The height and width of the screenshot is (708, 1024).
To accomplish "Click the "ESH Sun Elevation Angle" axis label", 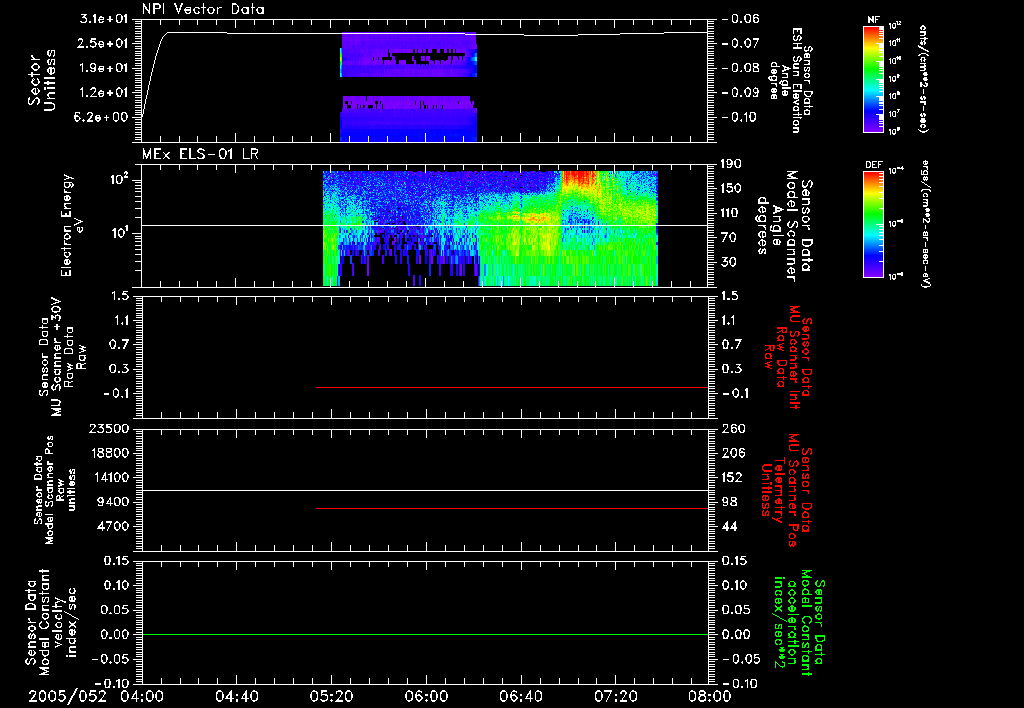I will [792, 80].
